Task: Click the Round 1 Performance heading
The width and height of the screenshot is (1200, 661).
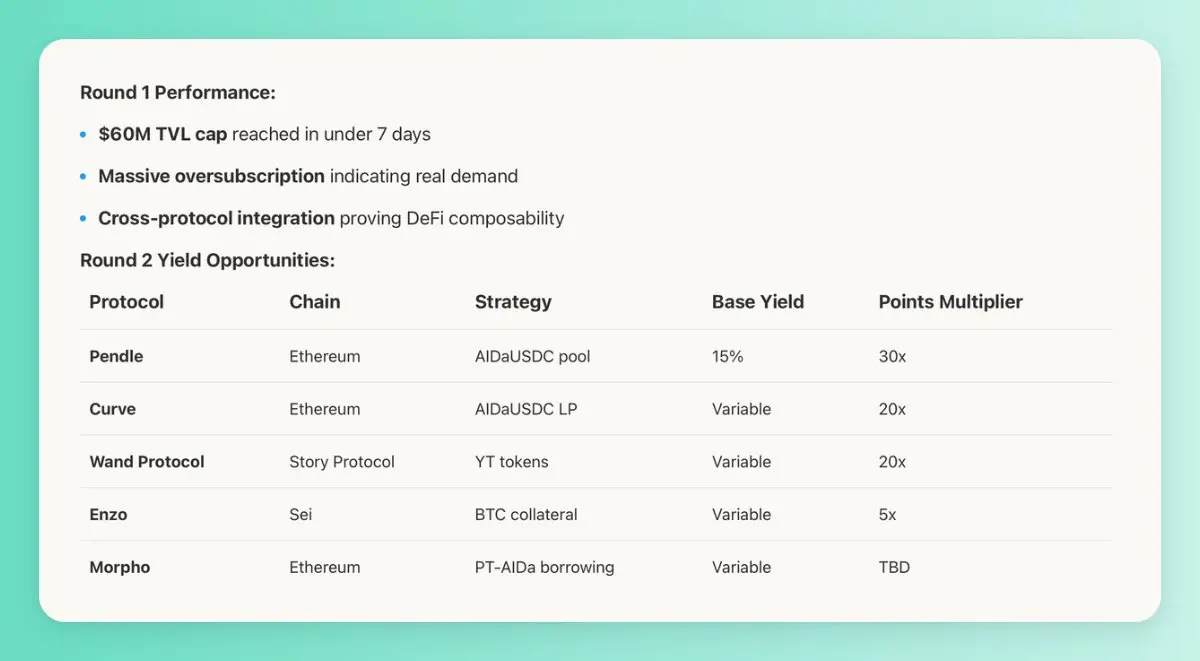Action: tap(178, 92)
